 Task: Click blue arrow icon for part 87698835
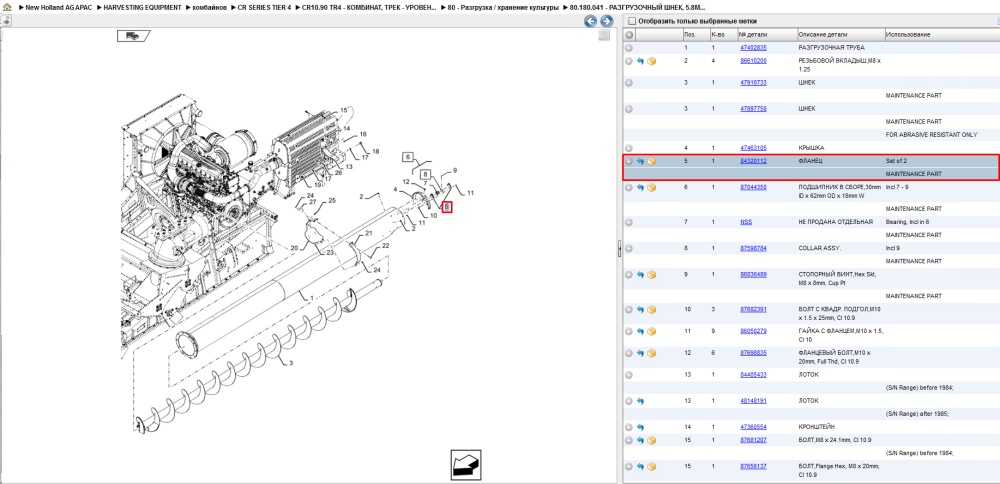click(x=640, y=353)
